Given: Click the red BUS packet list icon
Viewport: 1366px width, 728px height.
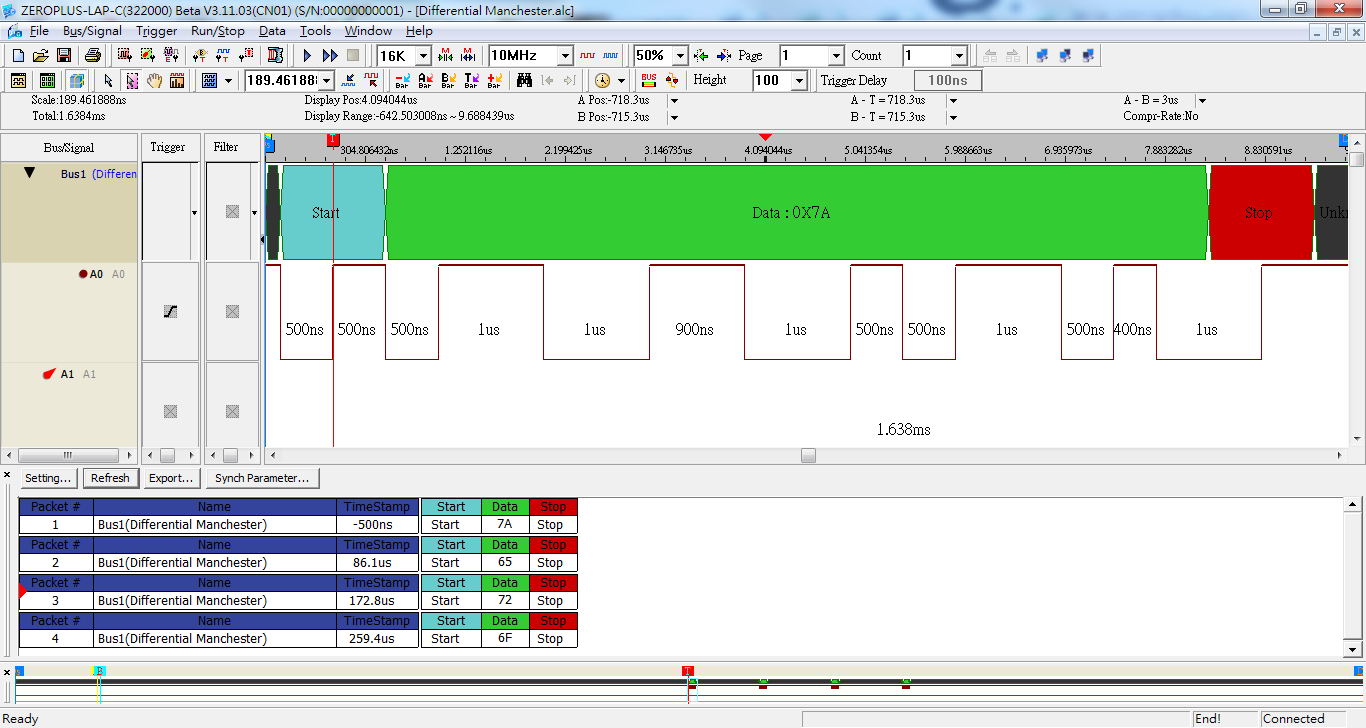Looking at the screenshot, I should click(x=649, y=80).
